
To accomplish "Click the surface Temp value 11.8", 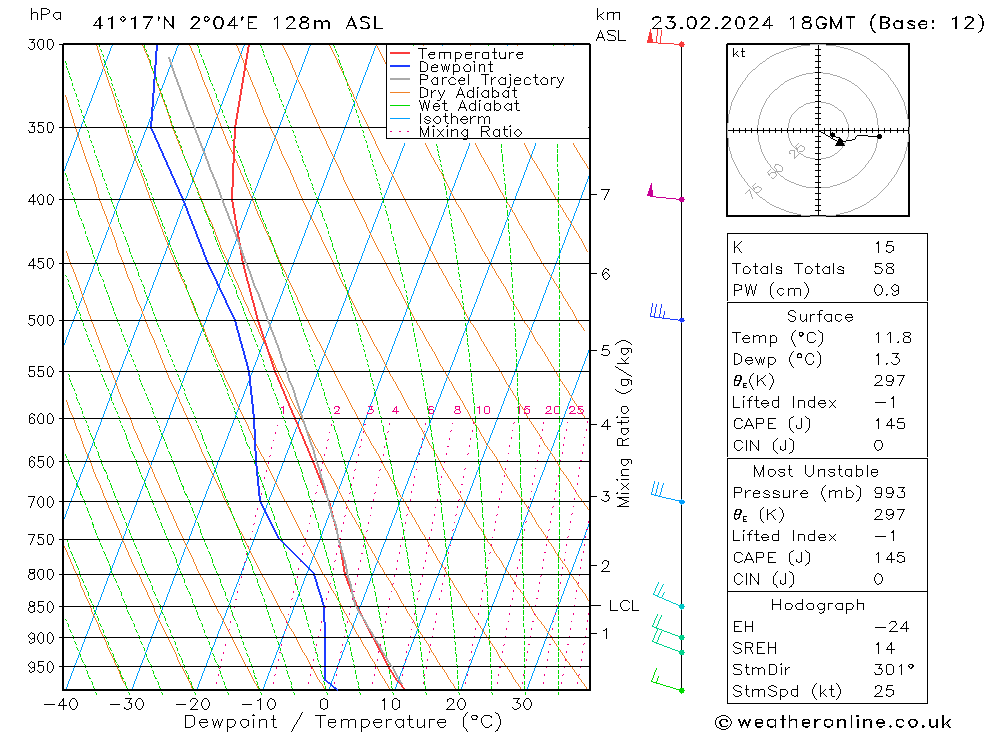I will 893,337.
